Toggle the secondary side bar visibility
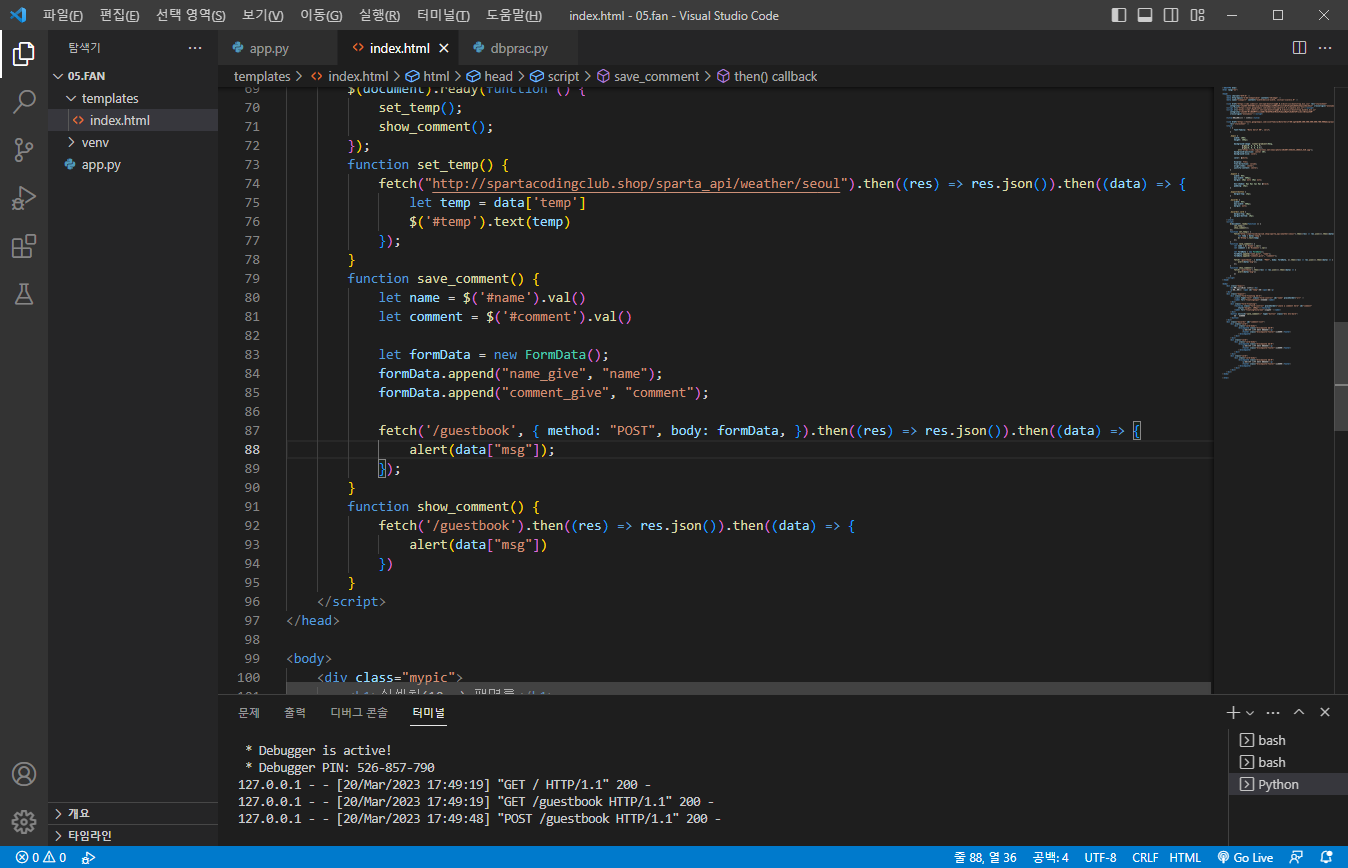Screen dimensions: 1348x868 point(1171,15)
